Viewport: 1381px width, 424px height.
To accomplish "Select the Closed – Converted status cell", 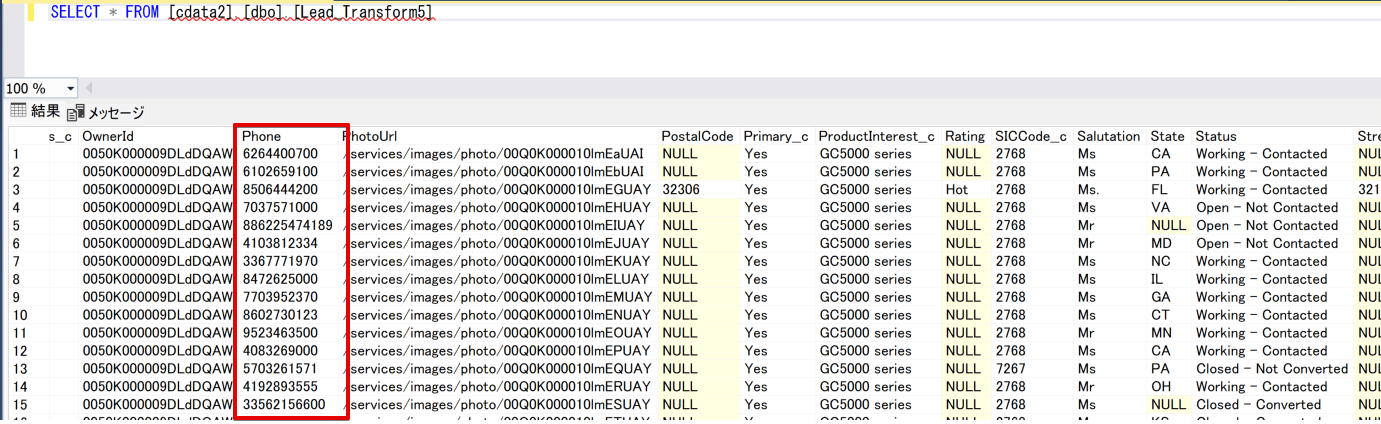I will [x=1258, y=405].
